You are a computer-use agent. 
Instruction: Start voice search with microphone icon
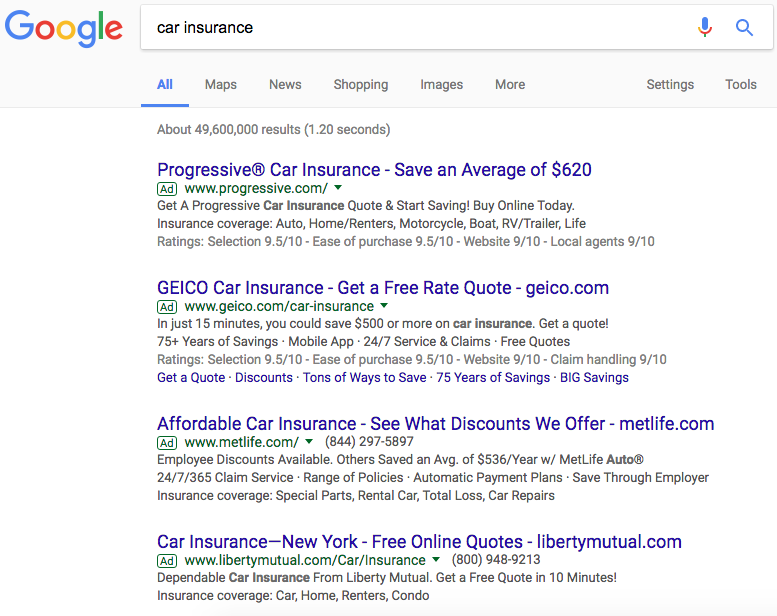[705, 27]
